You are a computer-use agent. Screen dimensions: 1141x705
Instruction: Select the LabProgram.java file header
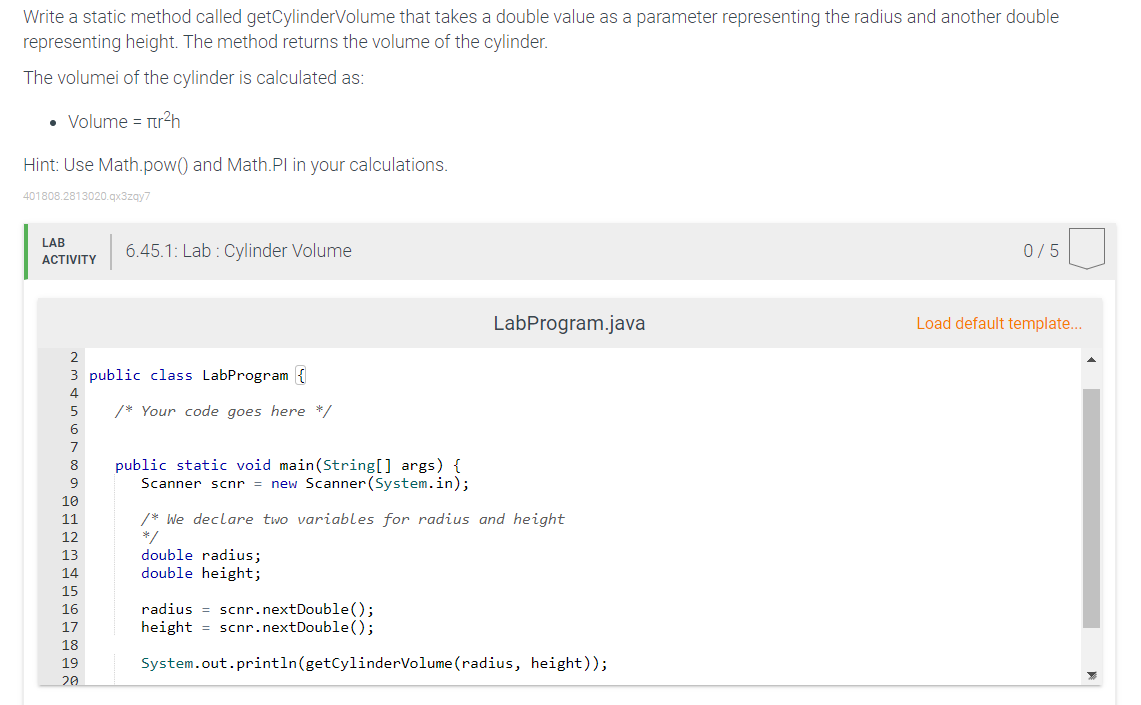pos(568,323)
